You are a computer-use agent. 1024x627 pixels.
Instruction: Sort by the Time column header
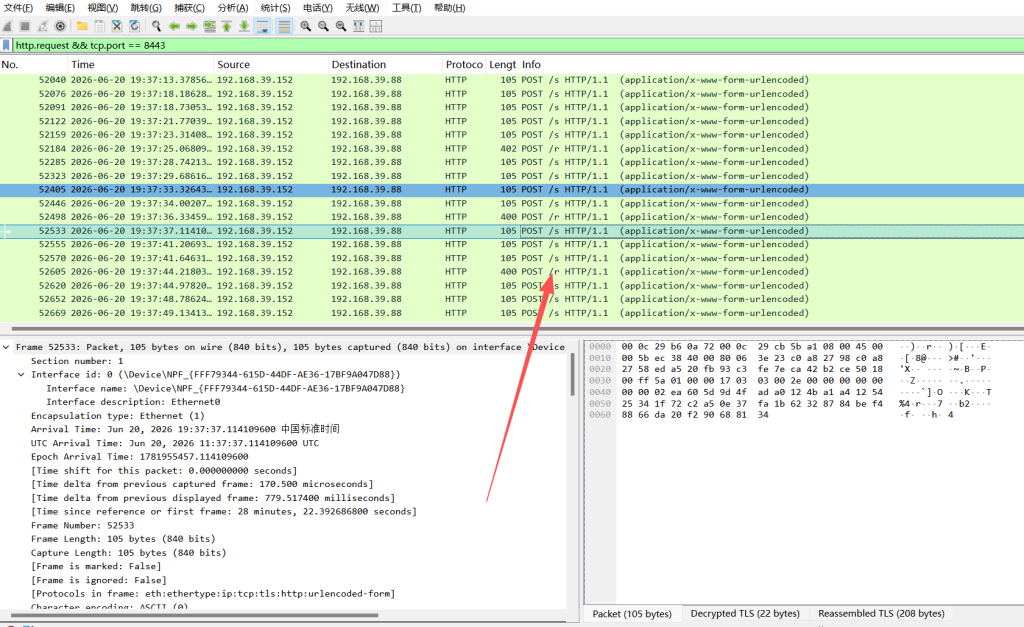pos(141,65)
